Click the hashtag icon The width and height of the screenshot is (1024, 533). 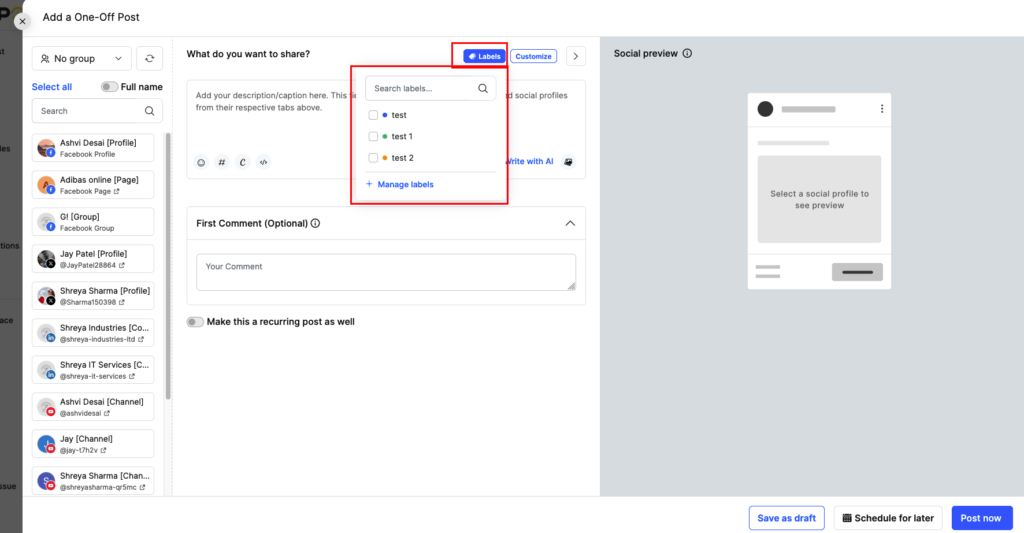point(221,162)
